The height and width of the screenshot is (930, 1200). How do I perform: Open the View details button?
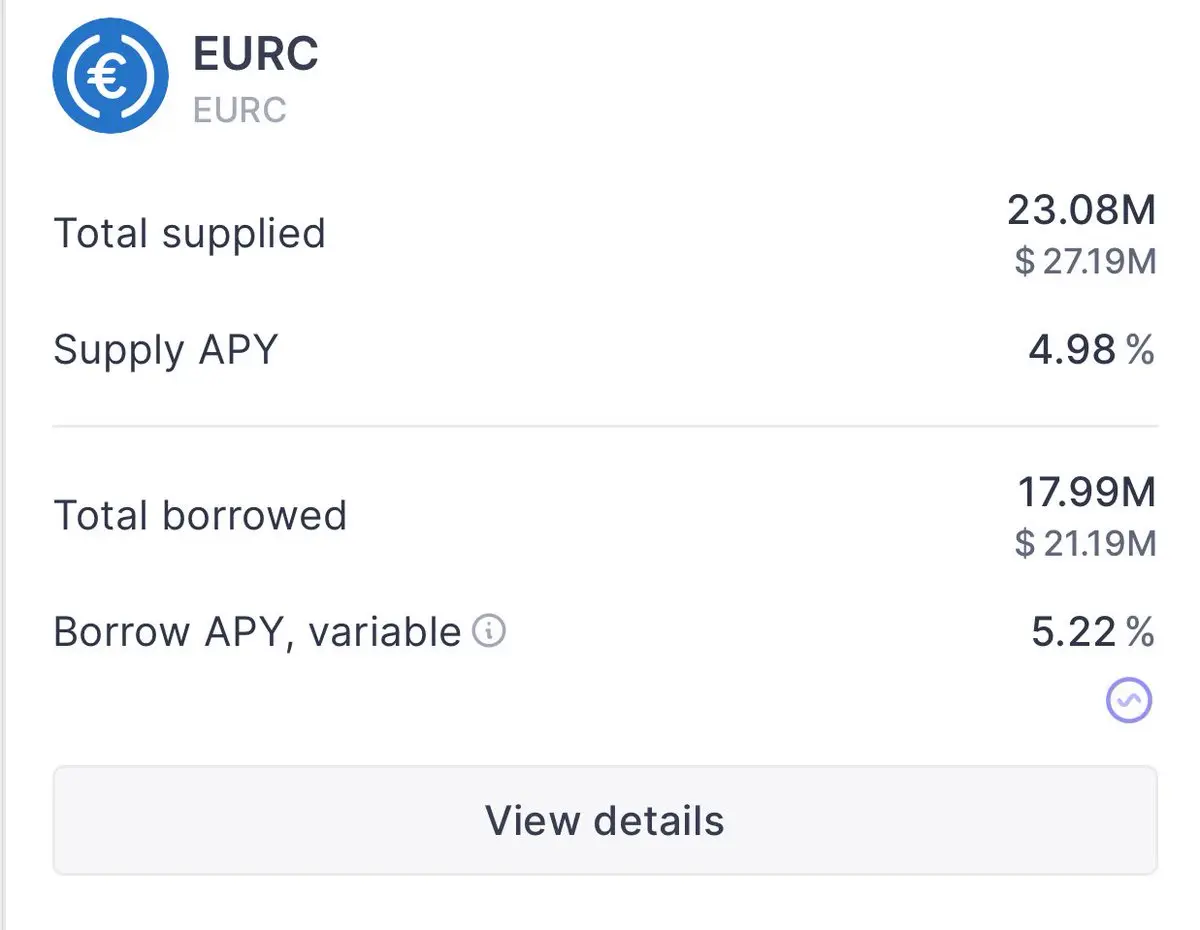[605, 821]
